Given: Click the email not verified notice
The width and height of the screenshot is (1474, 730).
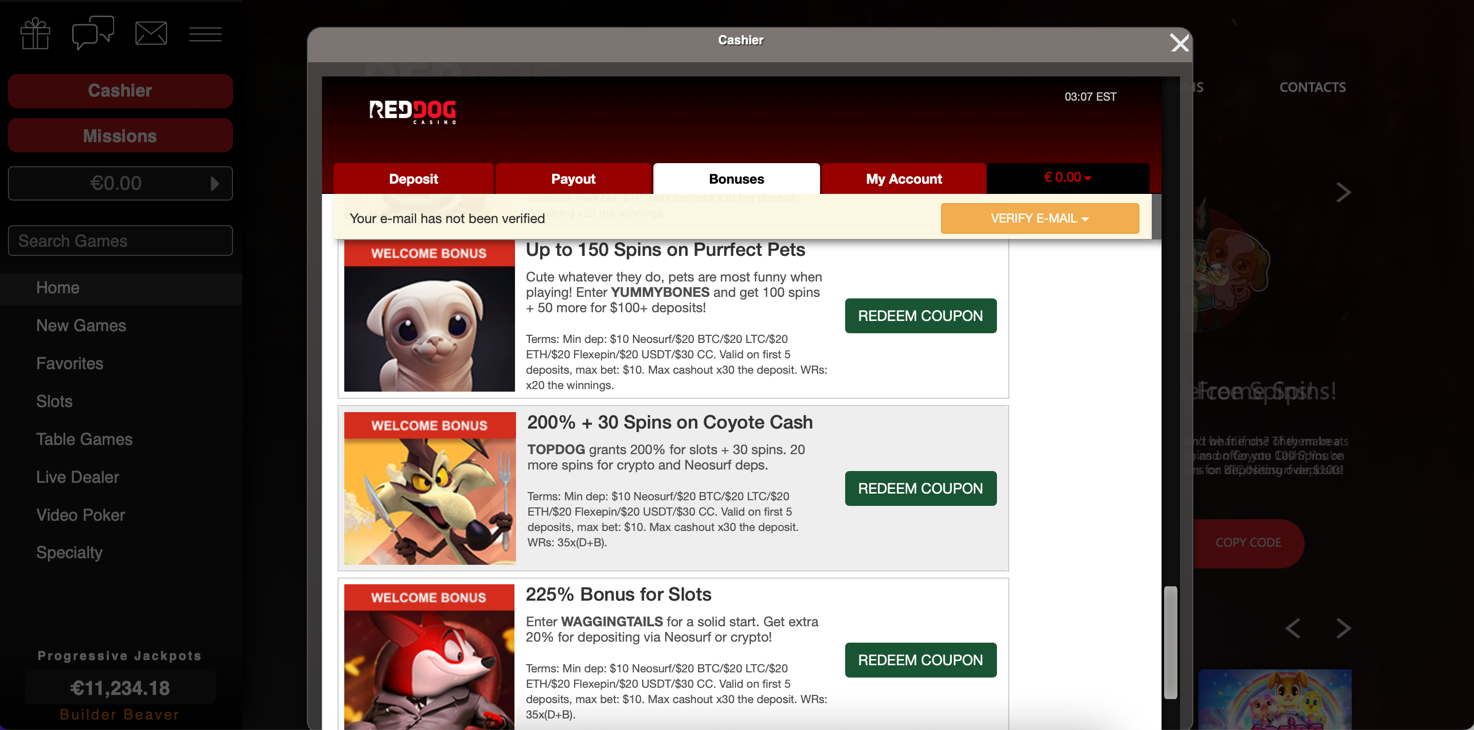Looking at the screenshot, I should pos(447,219).
